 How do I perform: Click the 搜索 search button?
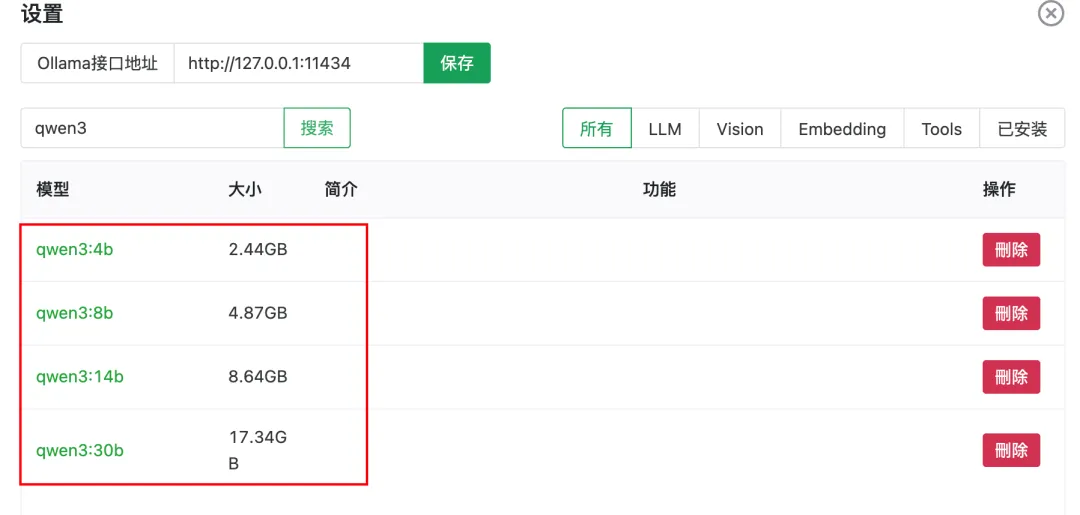point(317,128)
